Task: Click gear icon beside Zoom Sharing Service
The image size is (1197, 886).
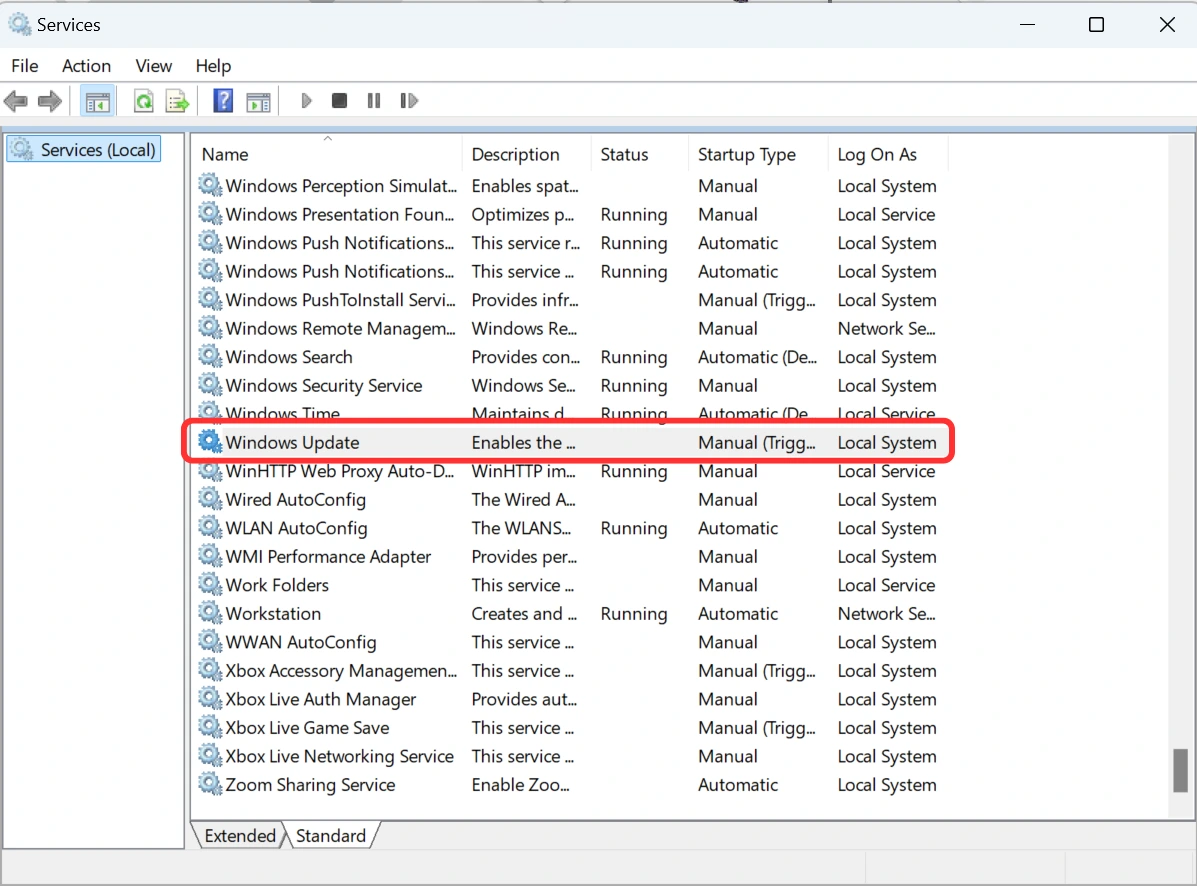Action: (210, 784)
